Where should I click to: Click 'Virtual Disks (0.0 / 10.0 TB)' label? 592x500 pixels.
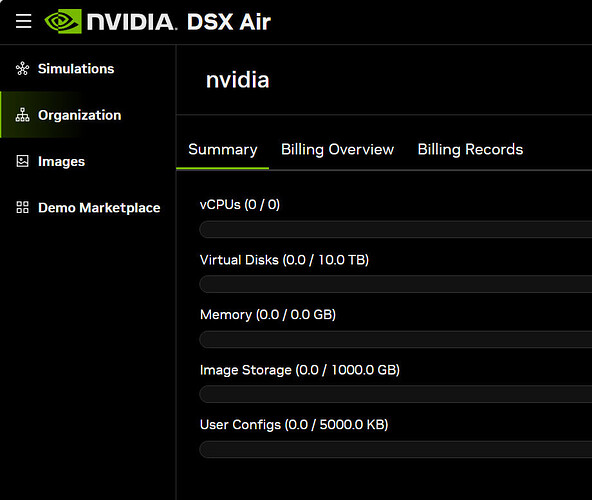[284, 260]
